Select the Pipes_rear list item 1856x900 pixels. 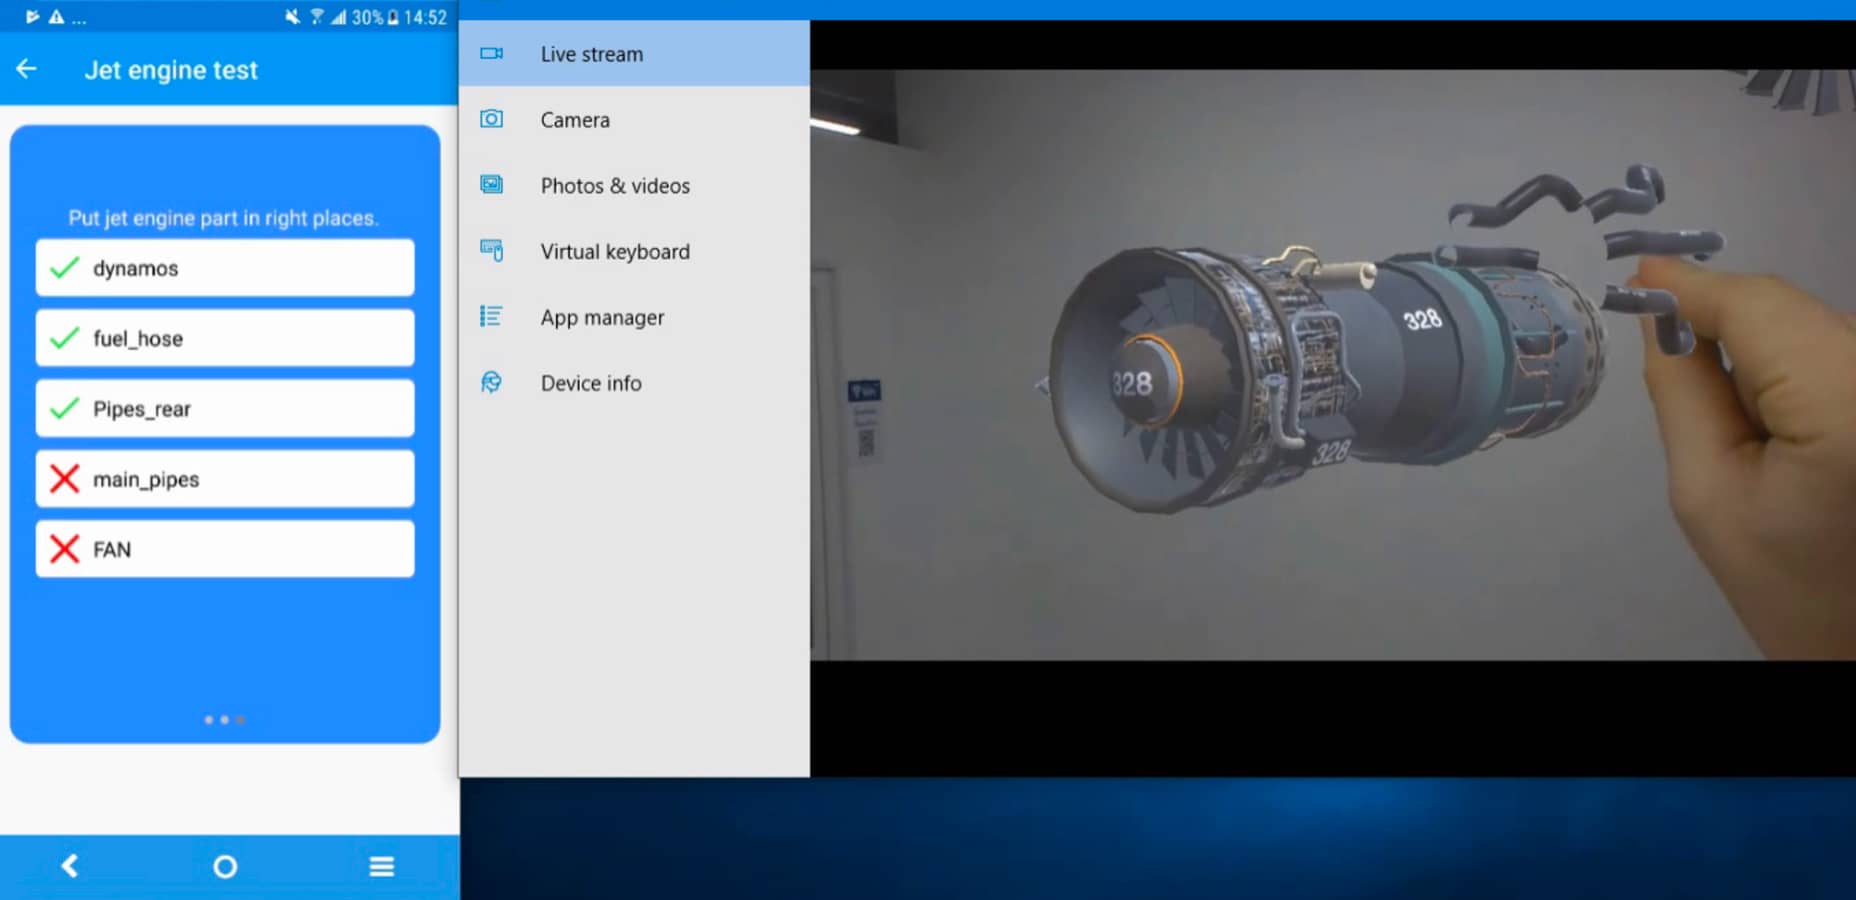[x=225, y=409]
